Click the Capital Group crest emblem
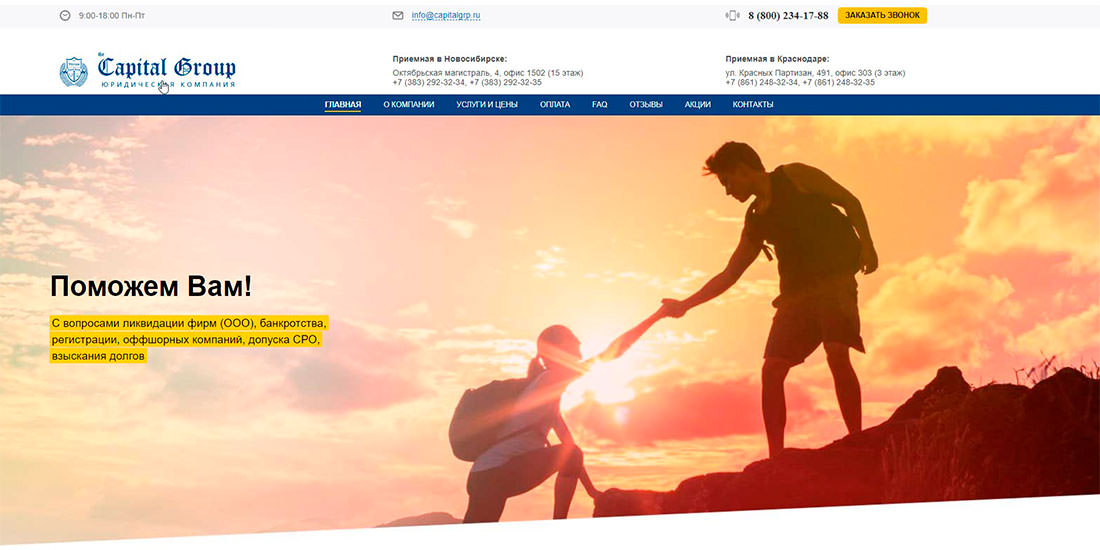 [74, 71]
